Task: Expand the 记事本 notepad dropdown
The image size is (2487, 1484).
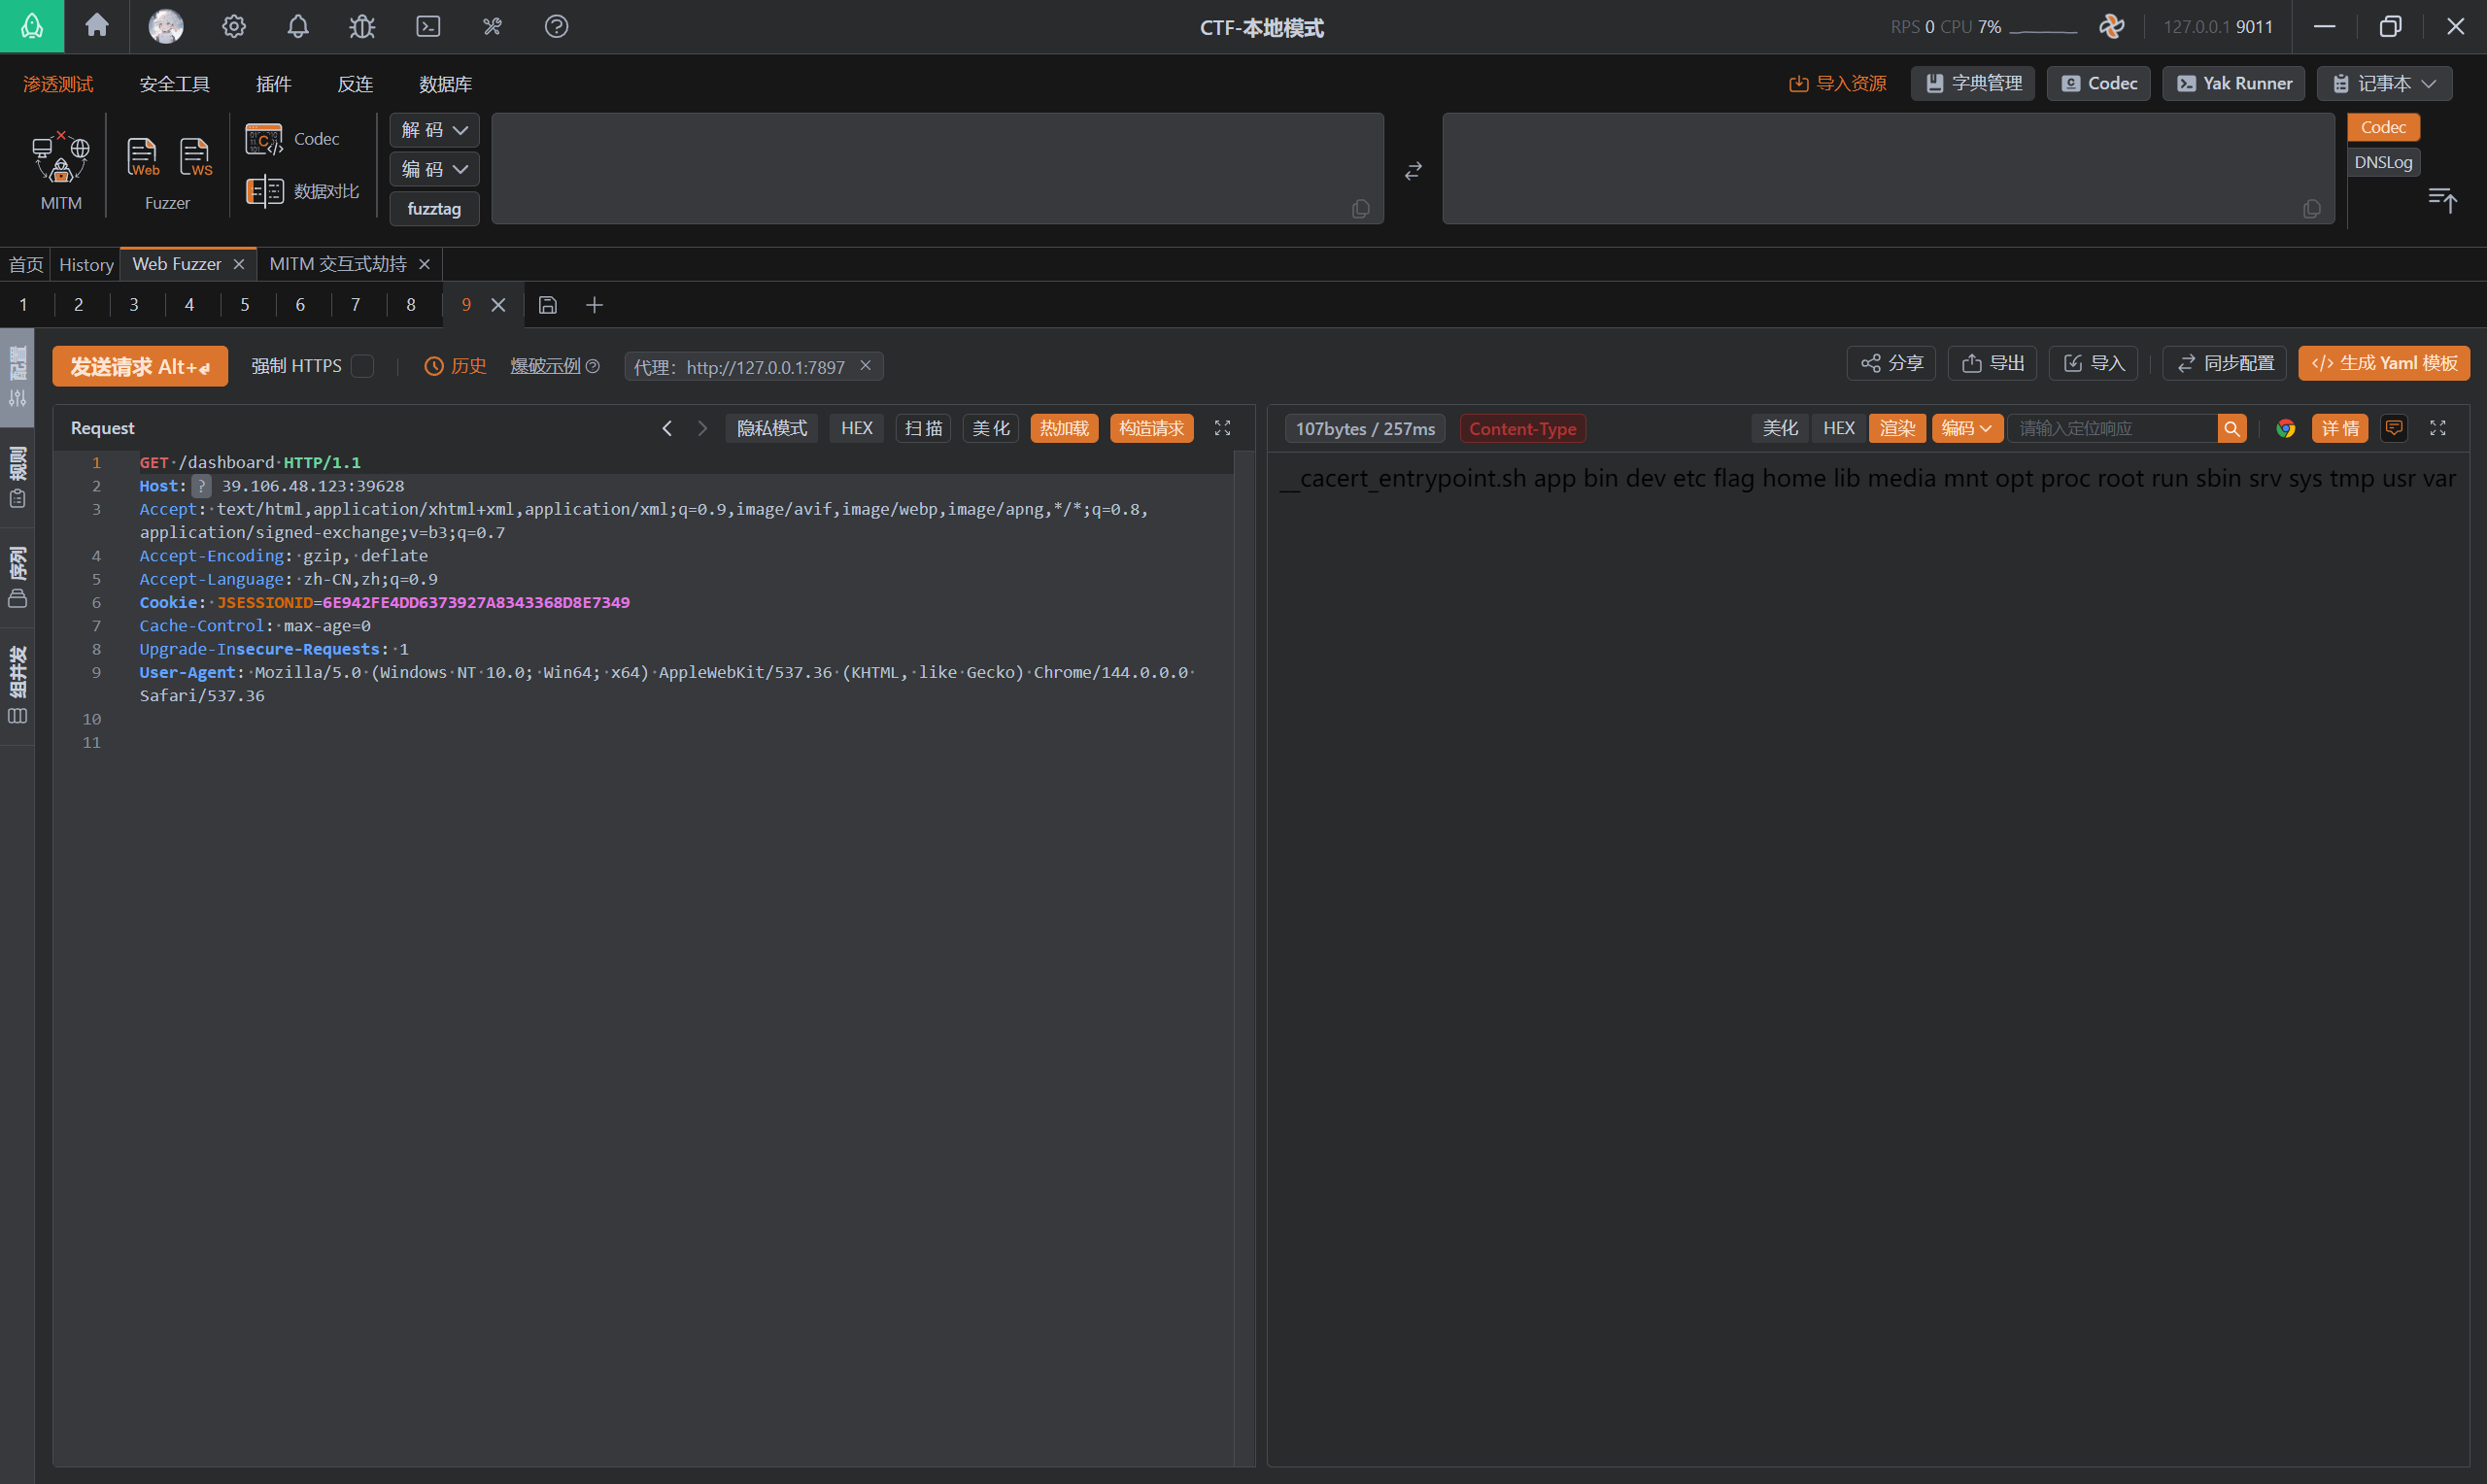Action: 2384,83
